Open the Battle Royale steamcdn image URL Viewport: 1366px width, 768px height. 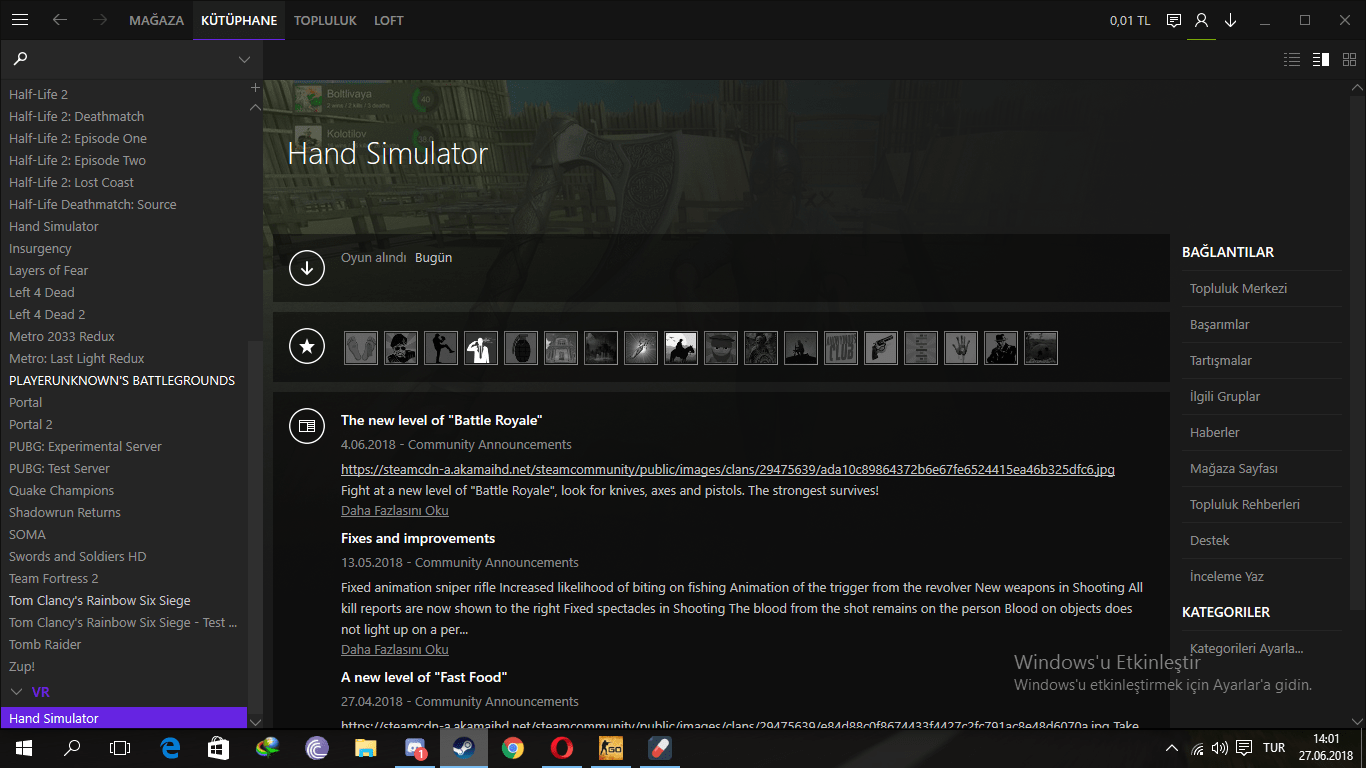(728, 469)
